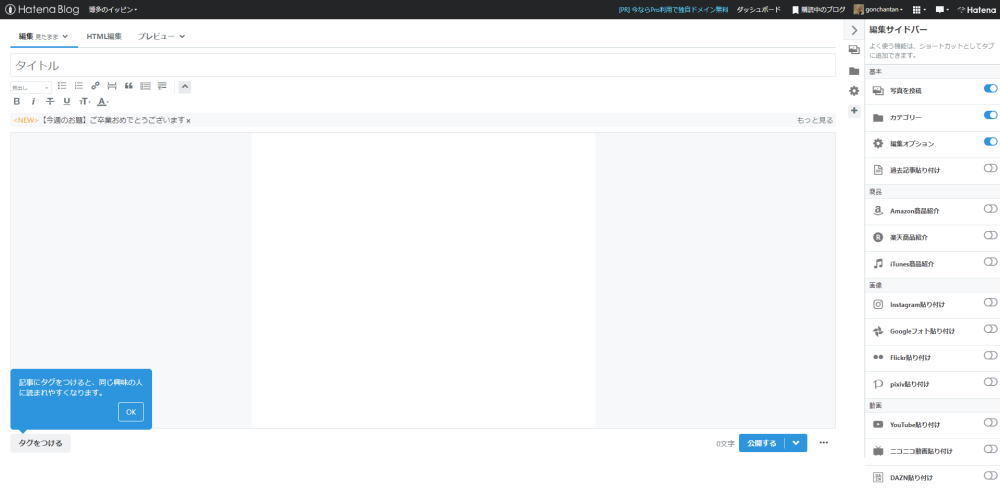This screenshot has width=1000, height=490.
Task: Insert a footnote
Action: click(x=162, y=85)
